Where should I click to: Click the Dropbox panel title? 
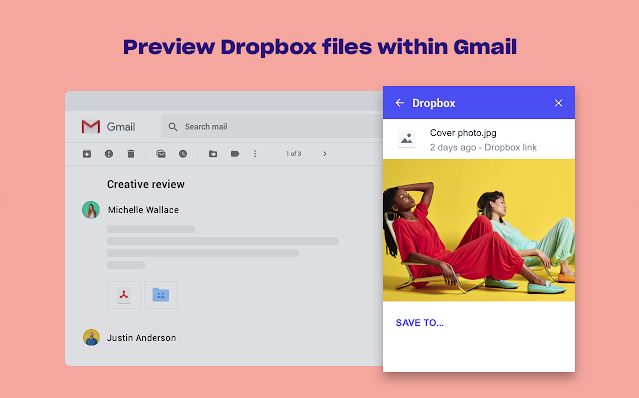(x=434, y=103)
